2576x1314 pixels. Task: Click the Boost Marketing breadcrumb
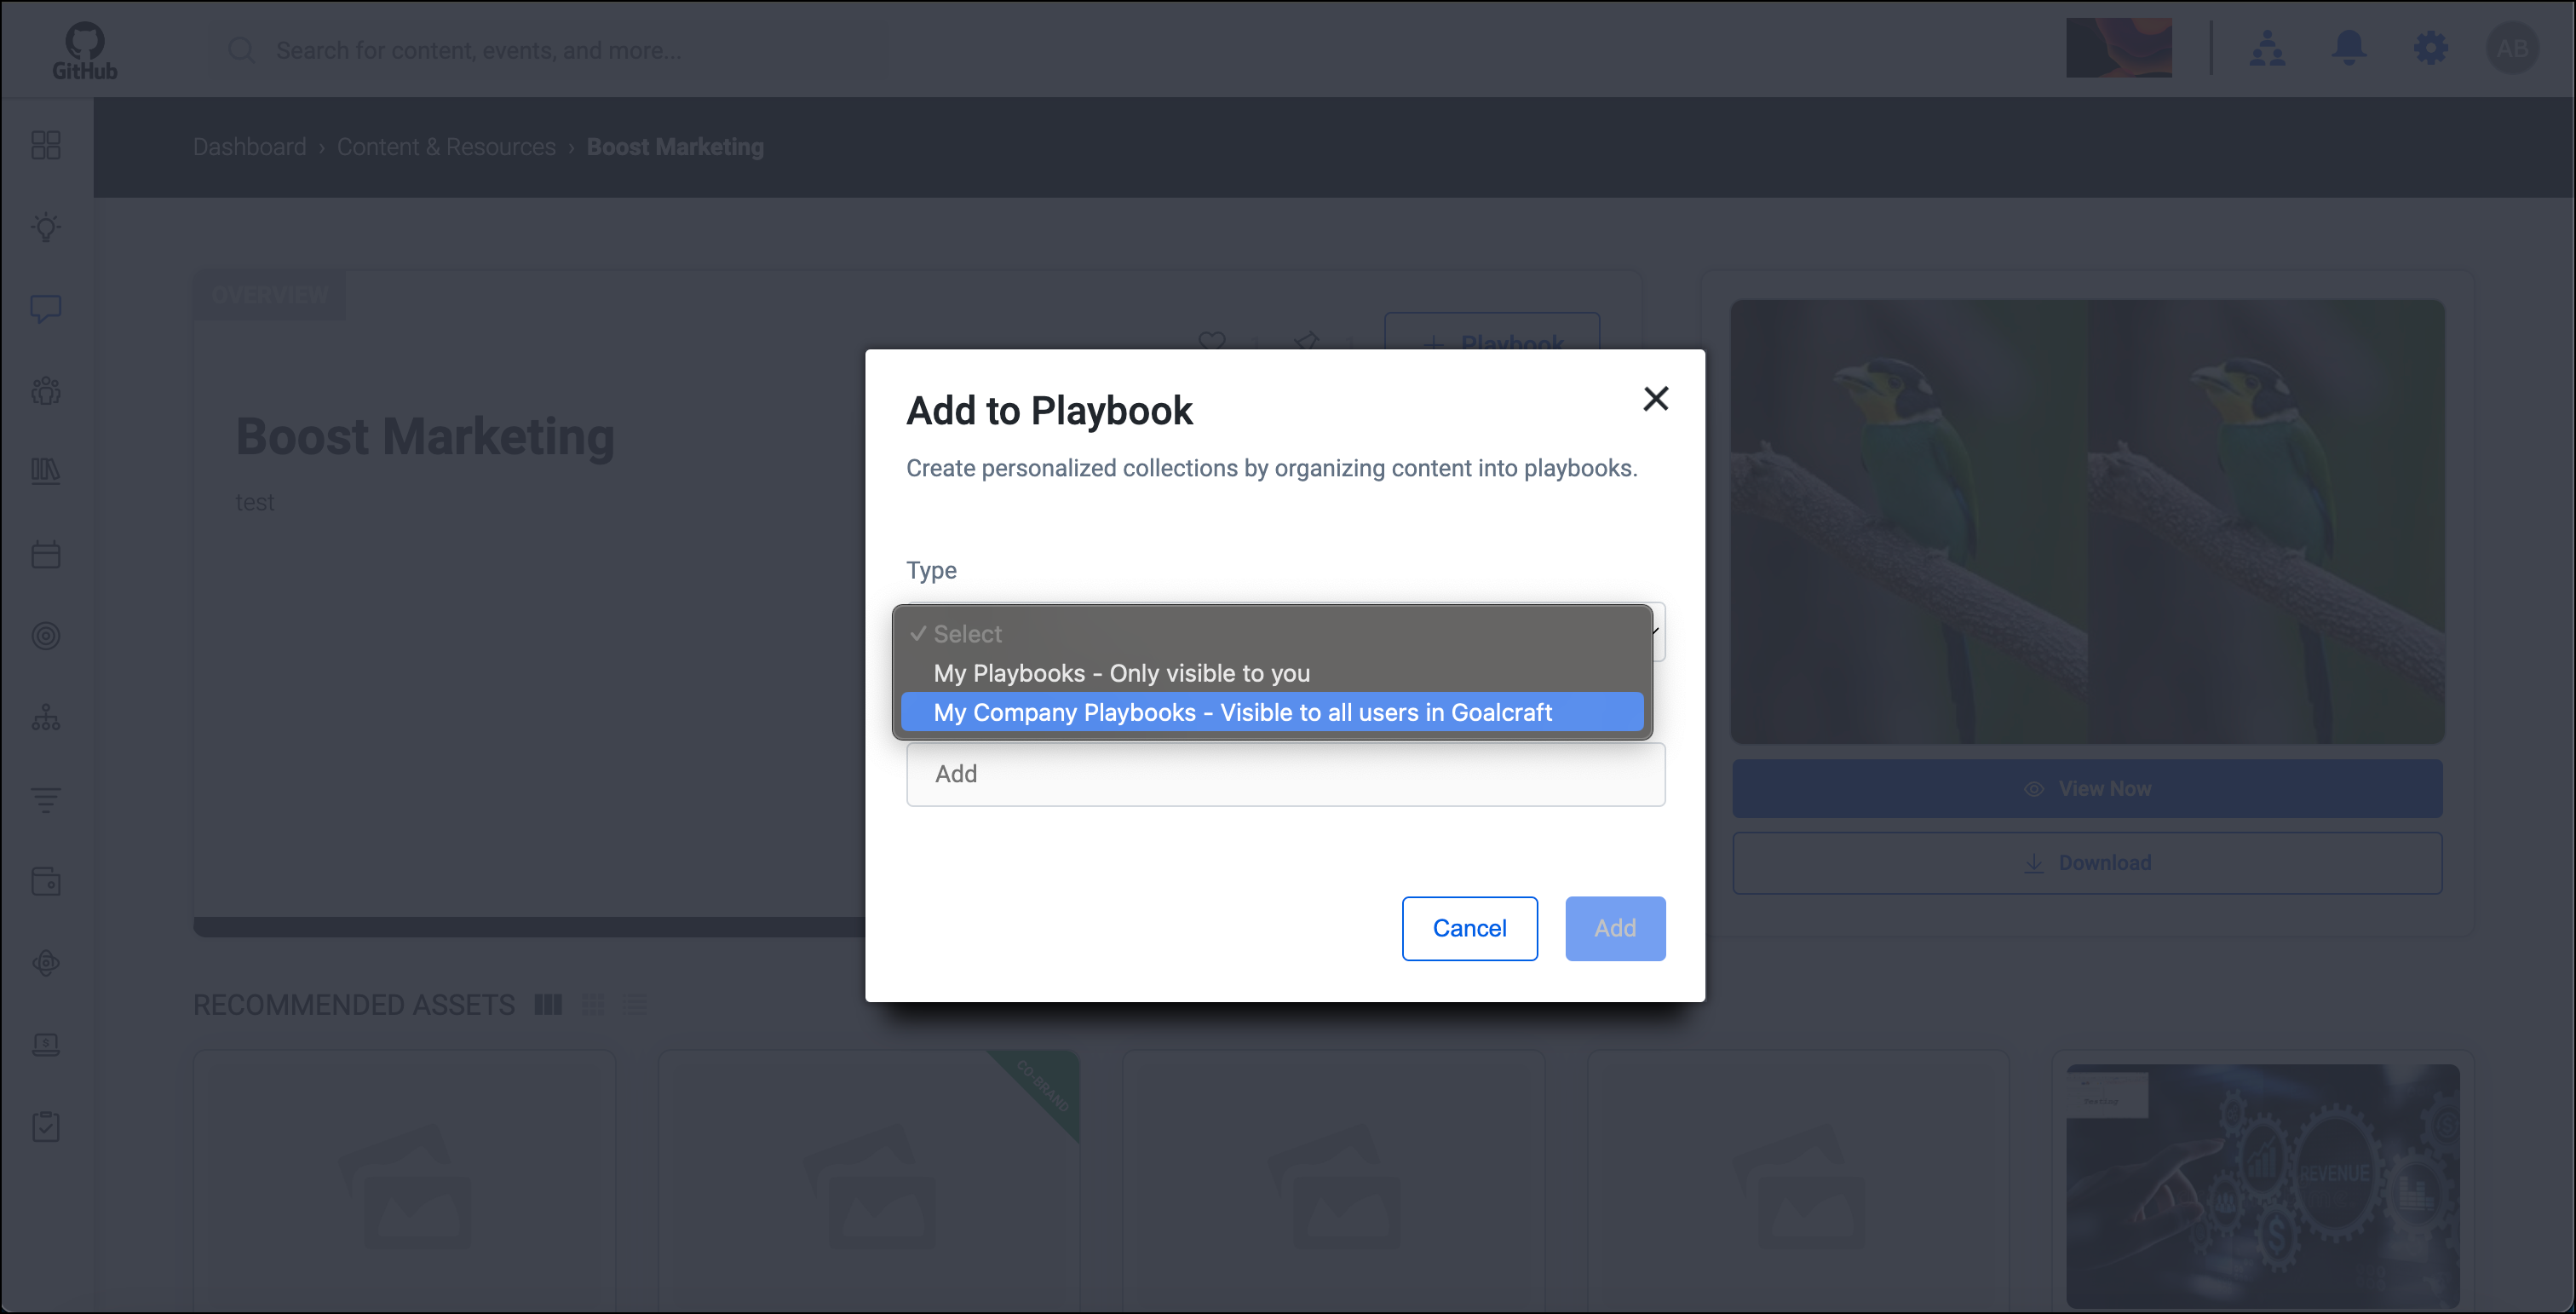(x=675, y=147)
